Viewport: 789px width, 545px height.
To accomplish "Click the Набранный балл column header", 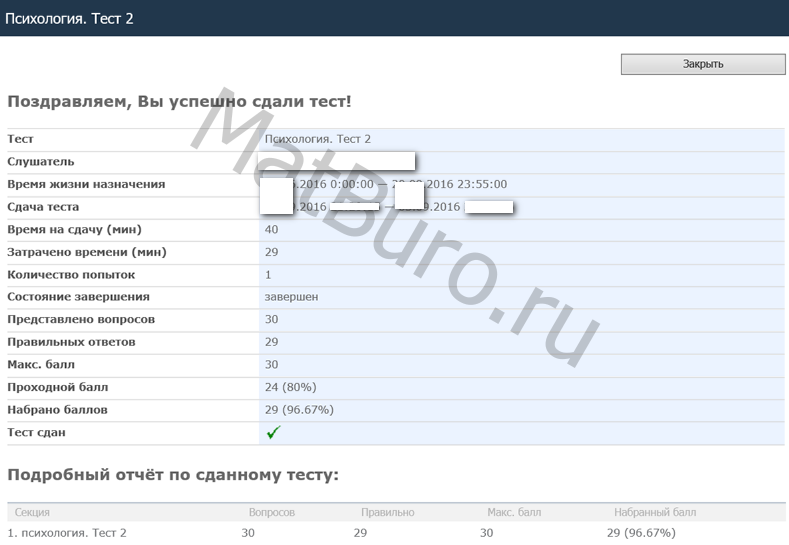I will pyautogui.click(x=655, y=512).
